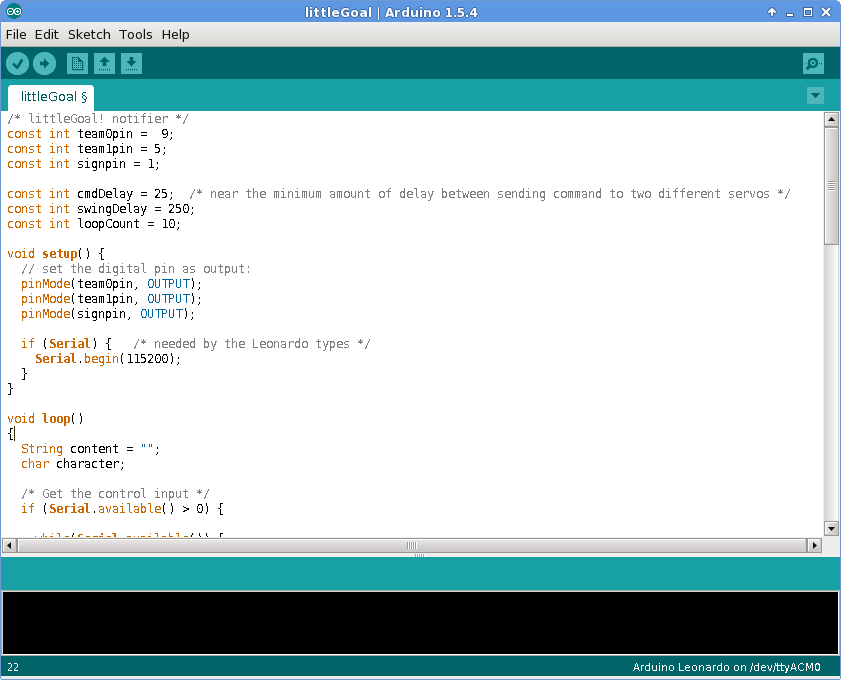
Task: Click 'pinMode(team0pin, OUTPUT);' line
Action: [112, 284]
